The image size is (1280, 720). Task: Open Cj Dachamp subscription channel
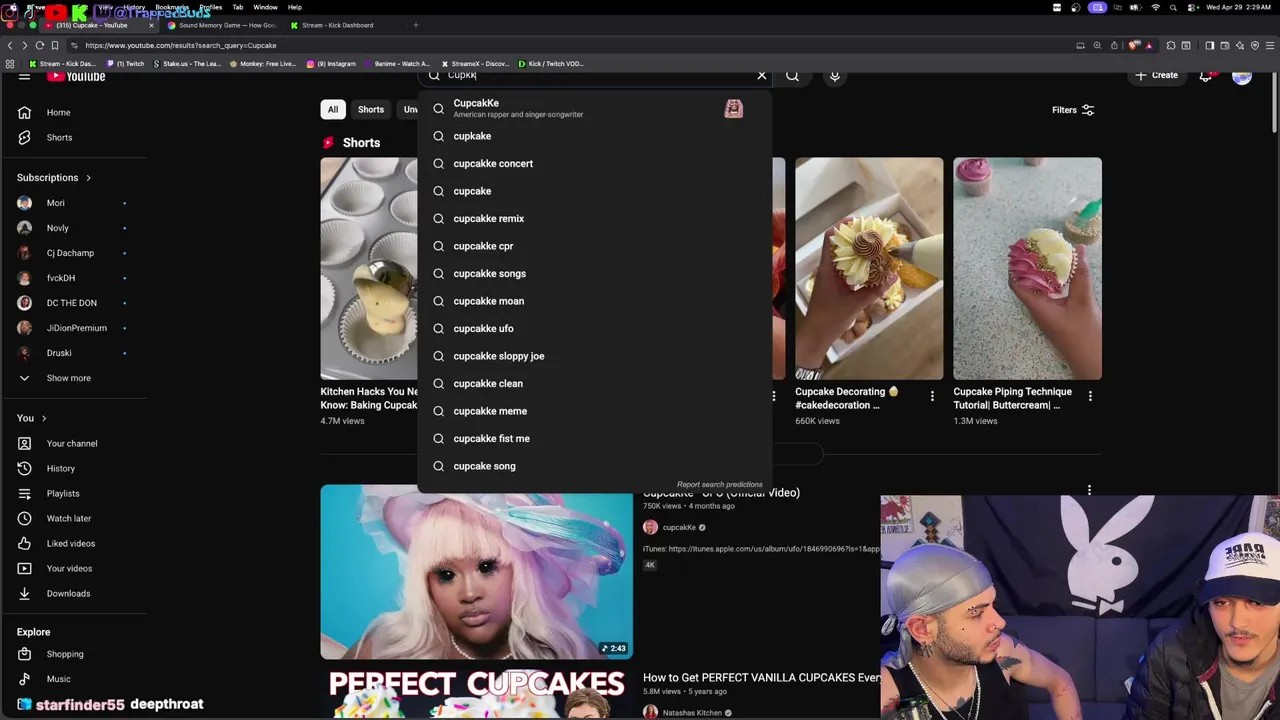(x=70, y=253)
